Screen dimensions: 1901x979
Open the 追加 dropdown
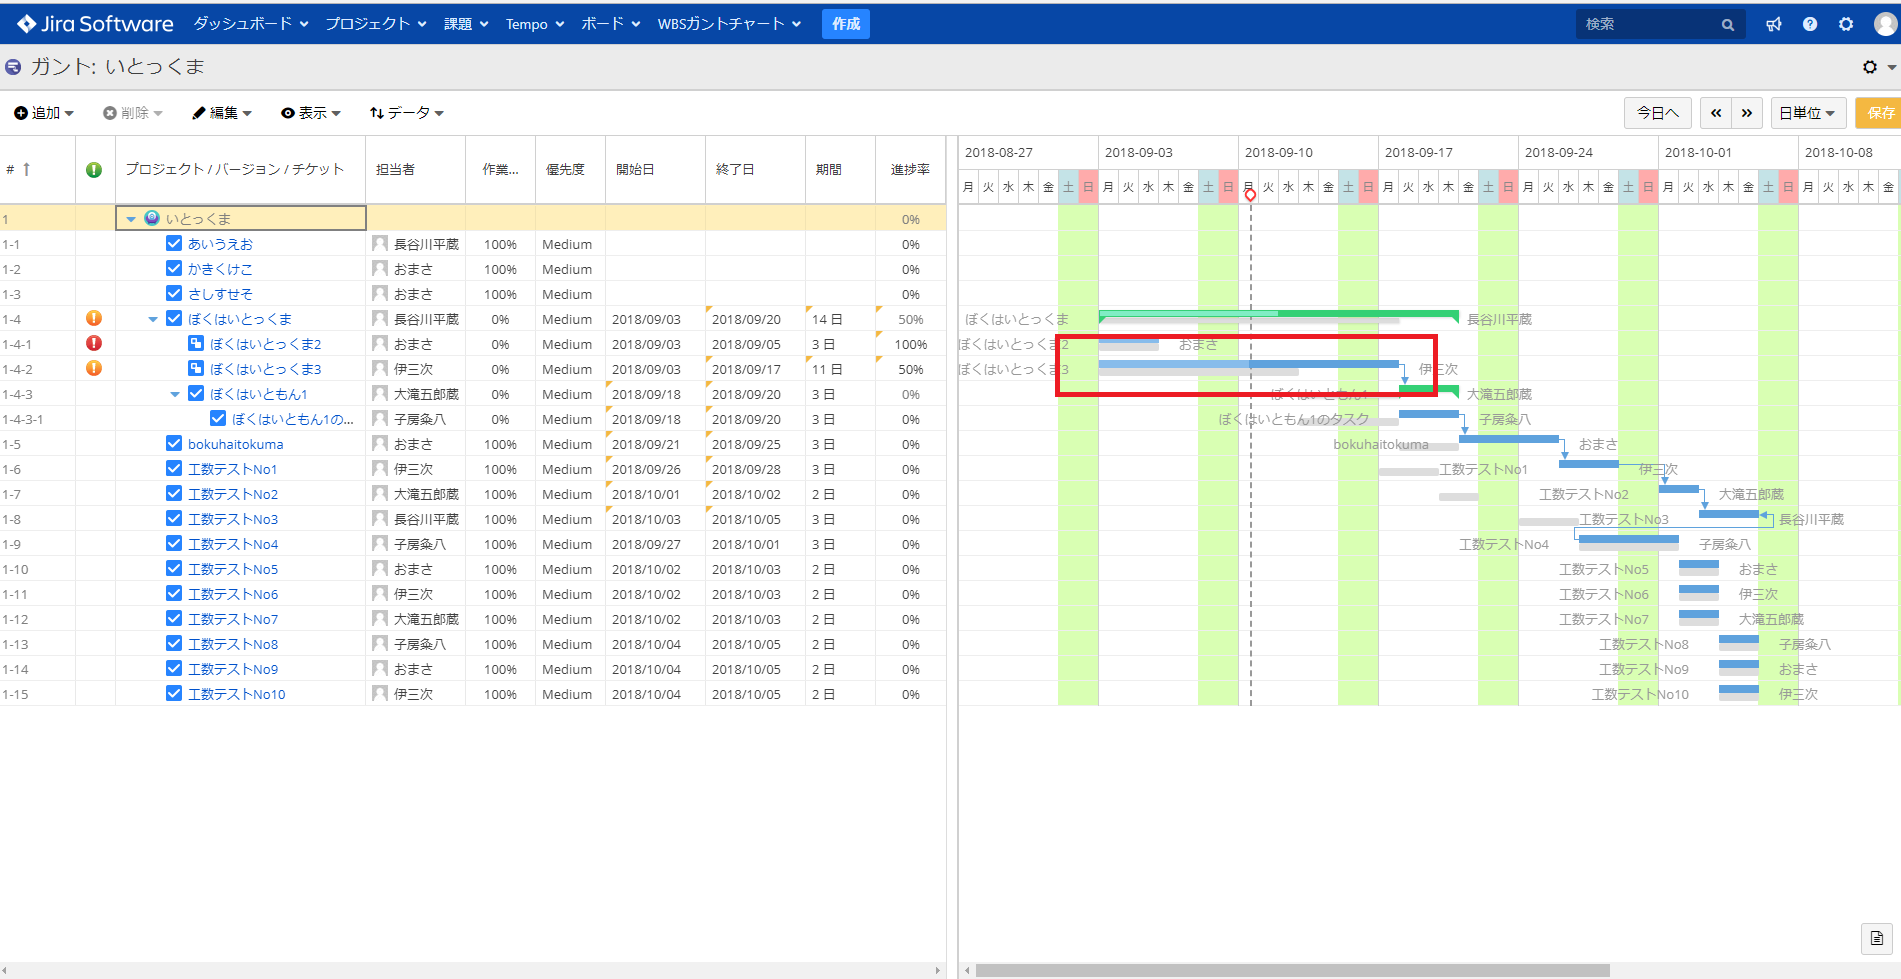[44, 113]
